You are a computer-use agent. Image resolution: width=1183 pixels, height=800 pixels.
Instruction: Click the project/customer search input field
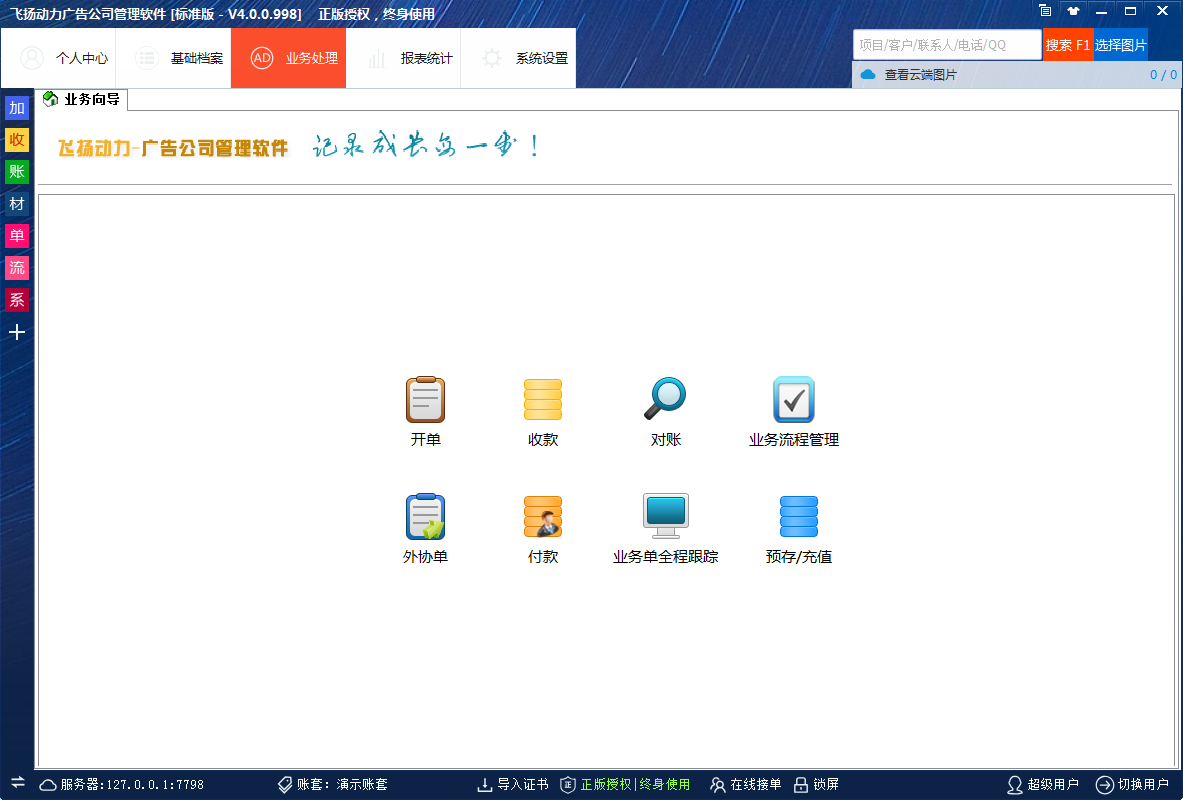(946, 45)
